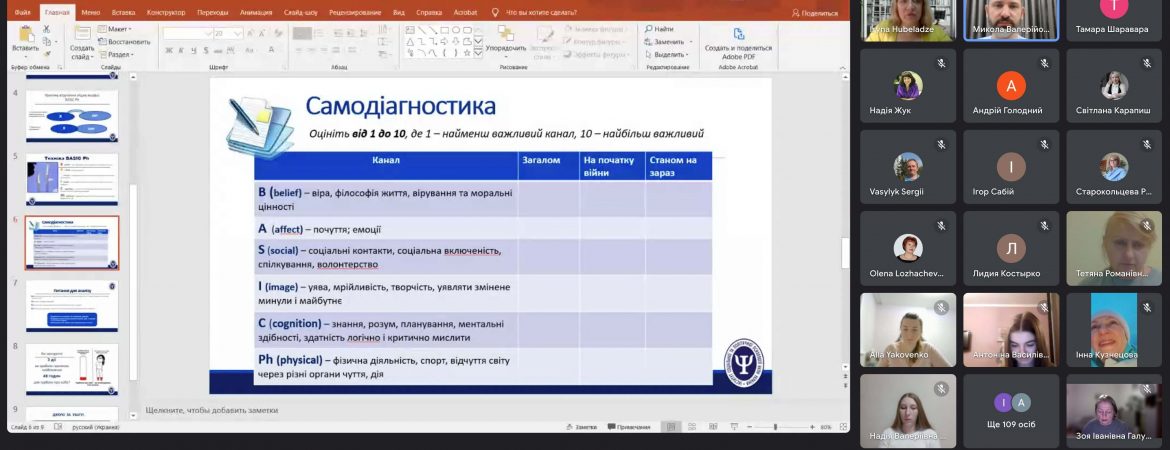Open the Переходы tab

click(x=213, y=13)
